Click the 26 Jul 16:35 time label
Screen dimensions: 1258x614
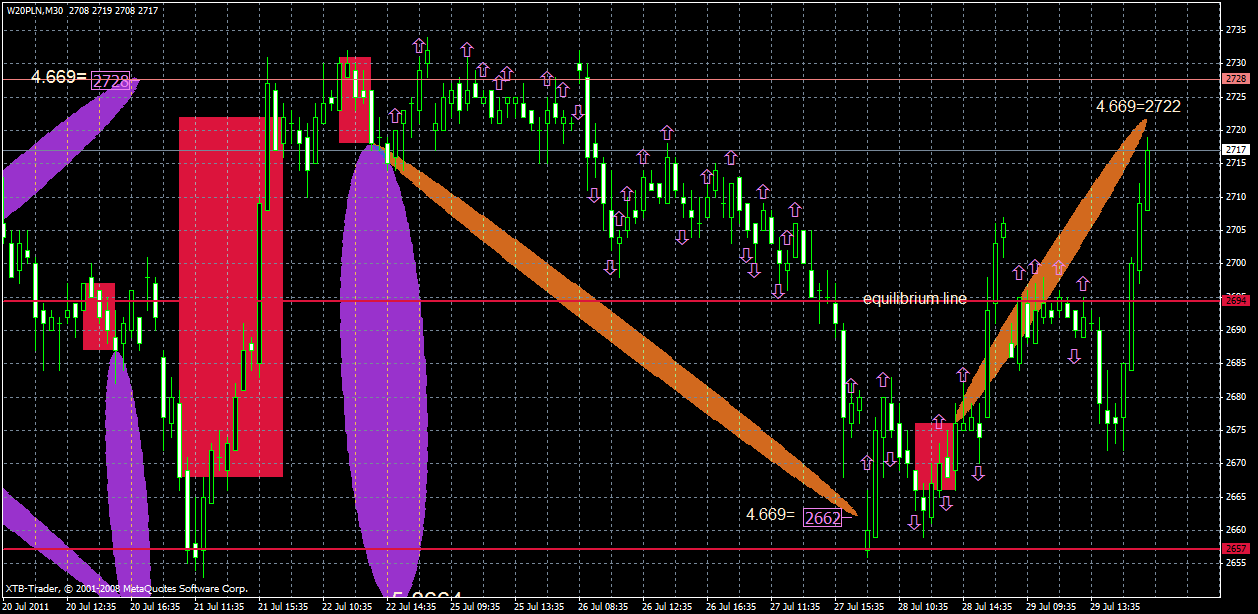732,606
